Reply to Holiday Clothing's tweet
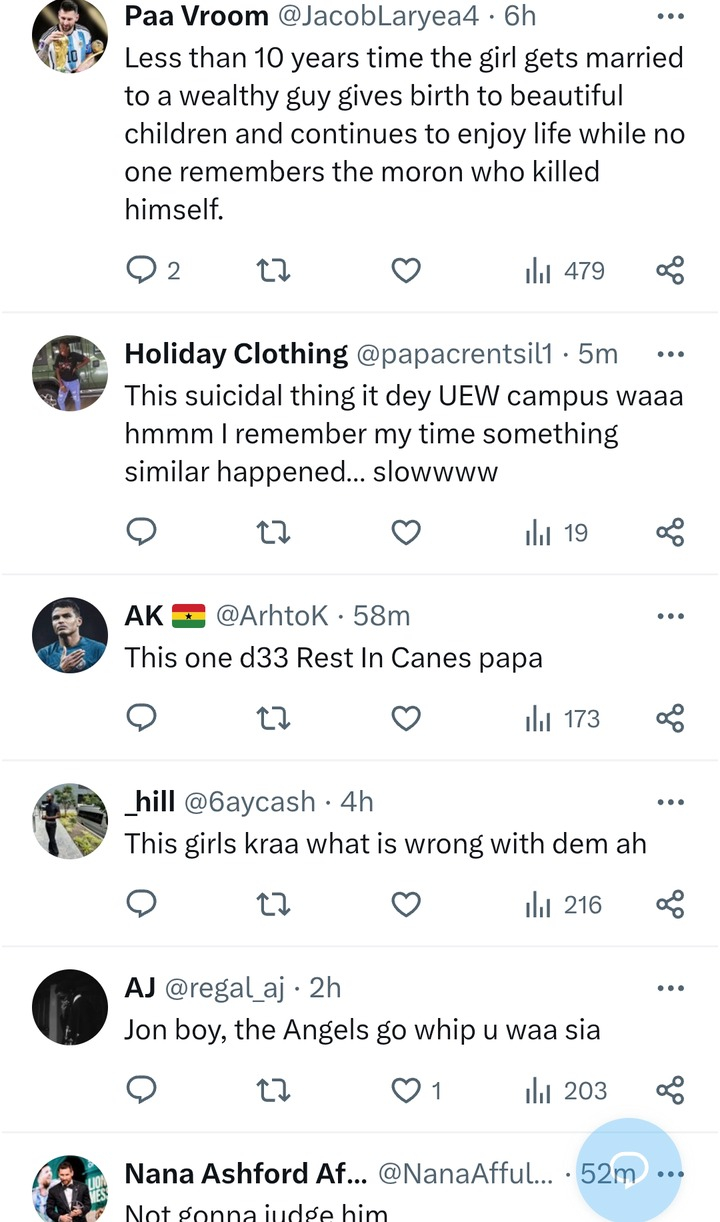This screenshot has width=720, height=1222. [x=141, y=533]
